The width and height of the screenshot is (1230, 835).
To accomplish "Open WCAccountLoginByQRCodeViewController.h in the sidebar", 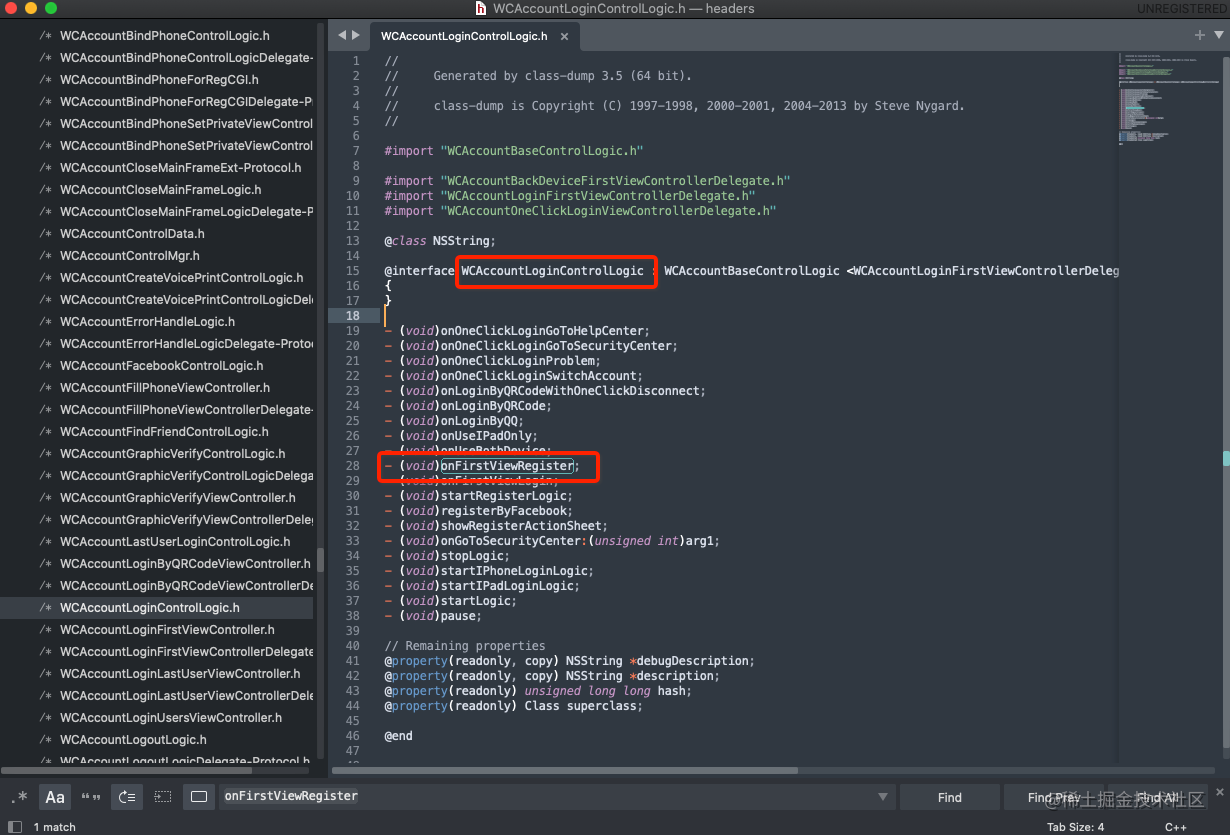I will (185, 564).
